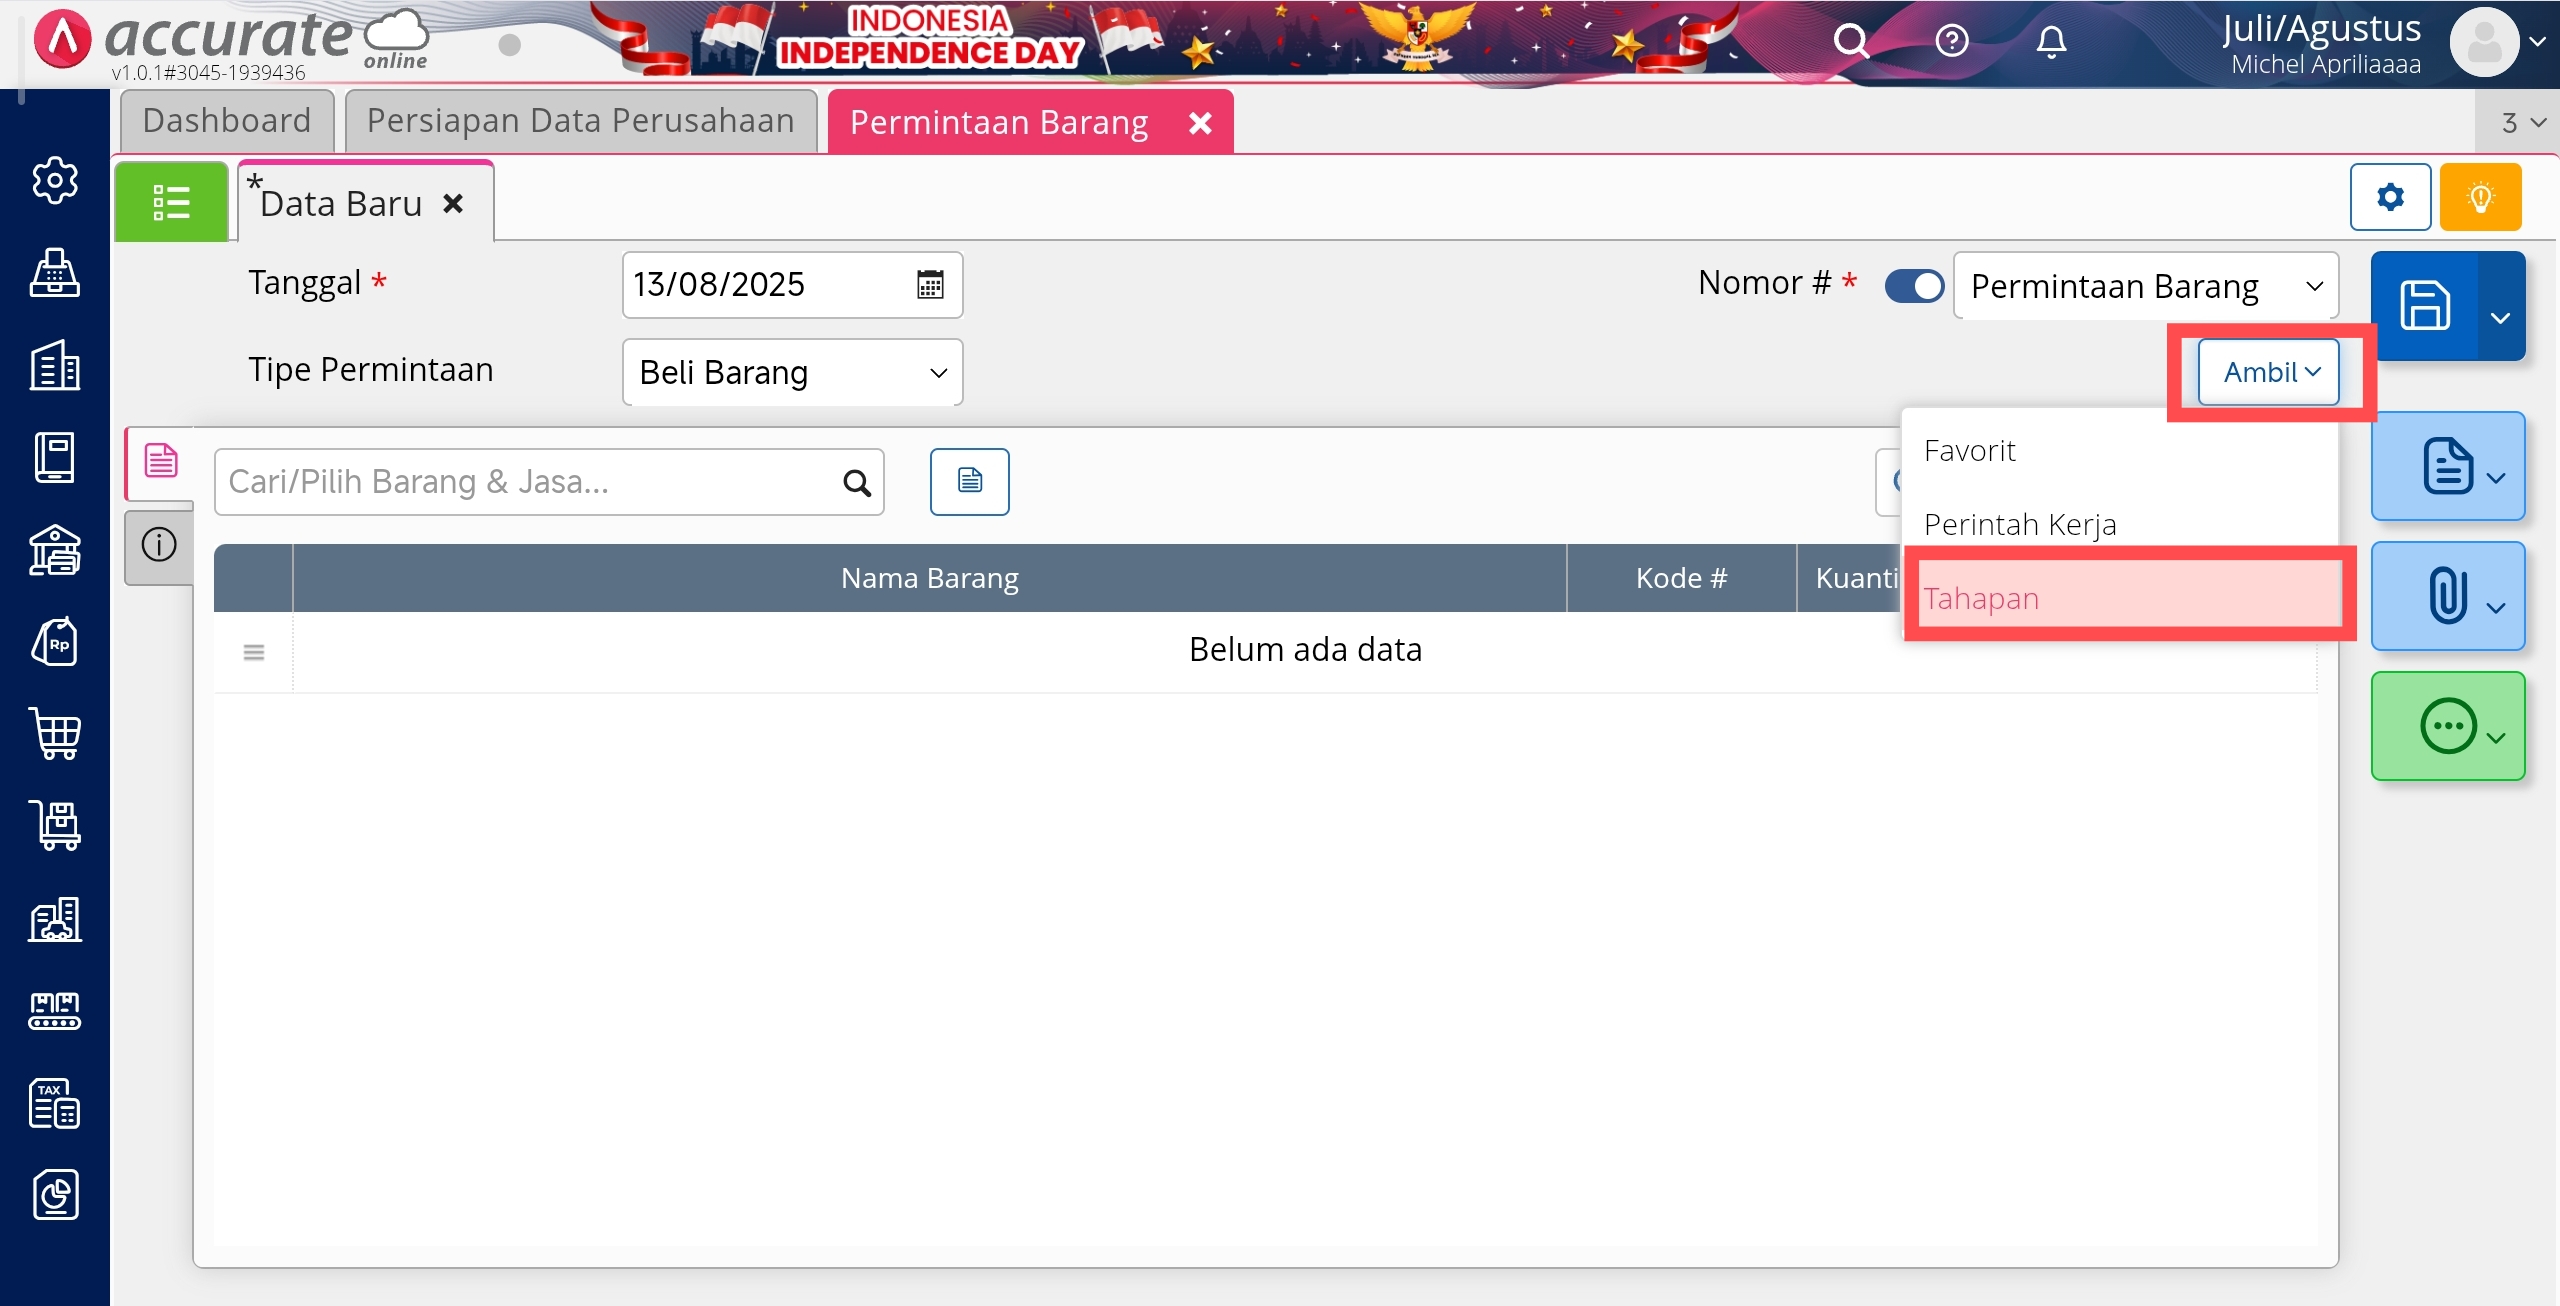Click the orange lightbulb tips button
Image resolution: width=2560 pixels, height=1306 pixels.
[x=2480, y=197]
